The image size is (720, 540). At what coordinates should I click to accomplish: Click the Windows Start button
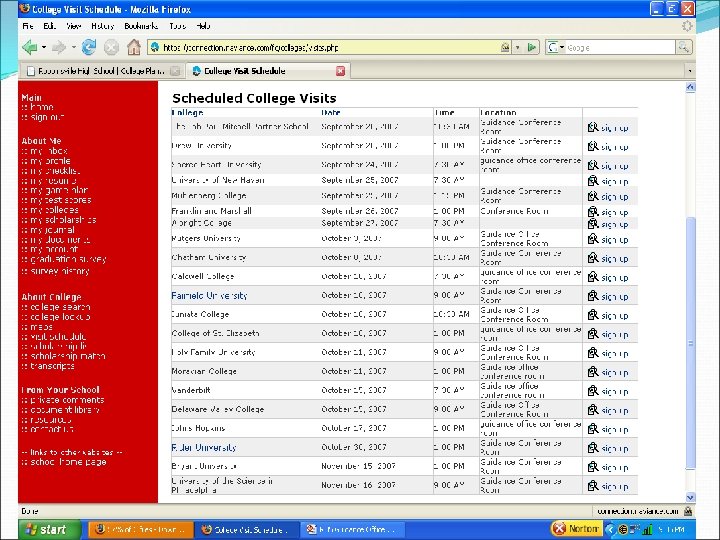[x=50, y=529]
